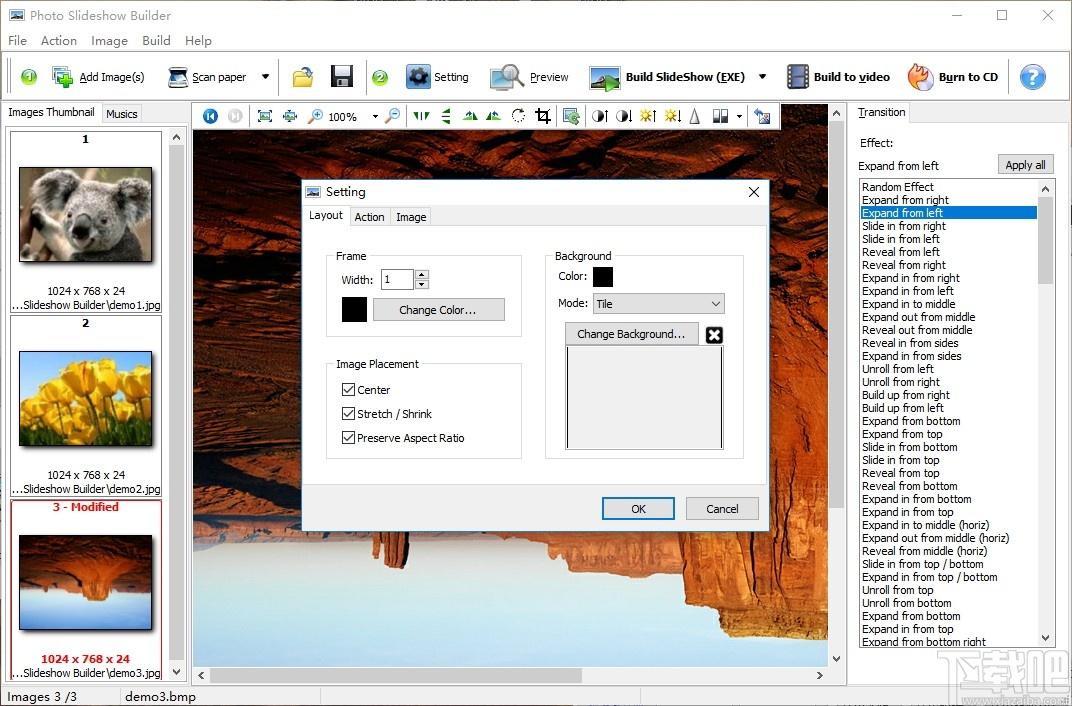
Task: Select the koala thumbnail demo1.jpg
Action: click(85, 215)
